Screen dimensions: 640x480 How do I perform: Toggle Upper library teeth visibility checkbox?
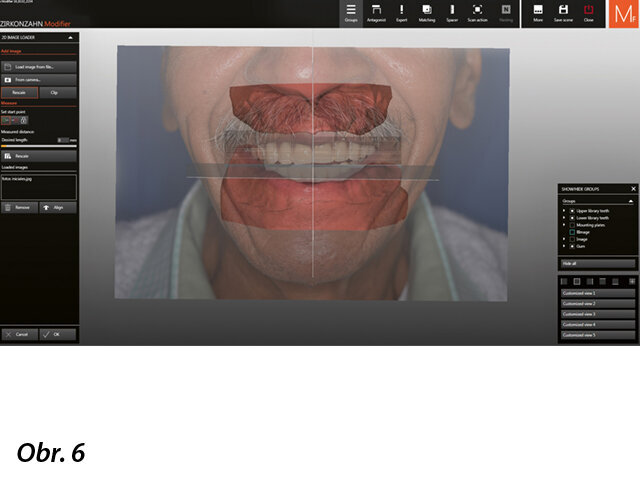(x=572, y=212)
